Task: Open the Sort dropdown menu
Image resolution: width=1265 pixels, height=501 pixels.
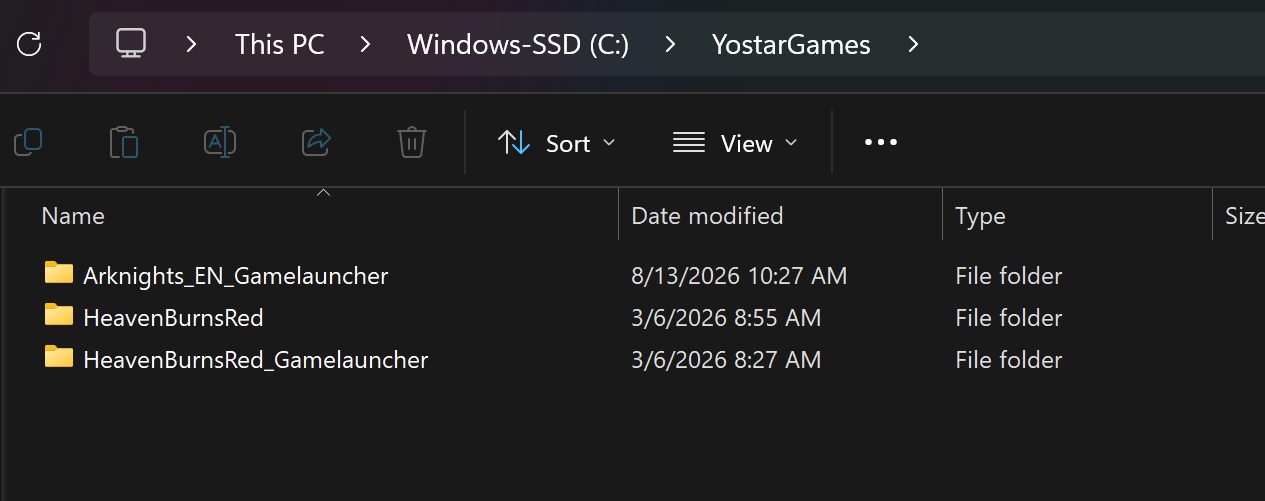Action: (x=557, y=143)
